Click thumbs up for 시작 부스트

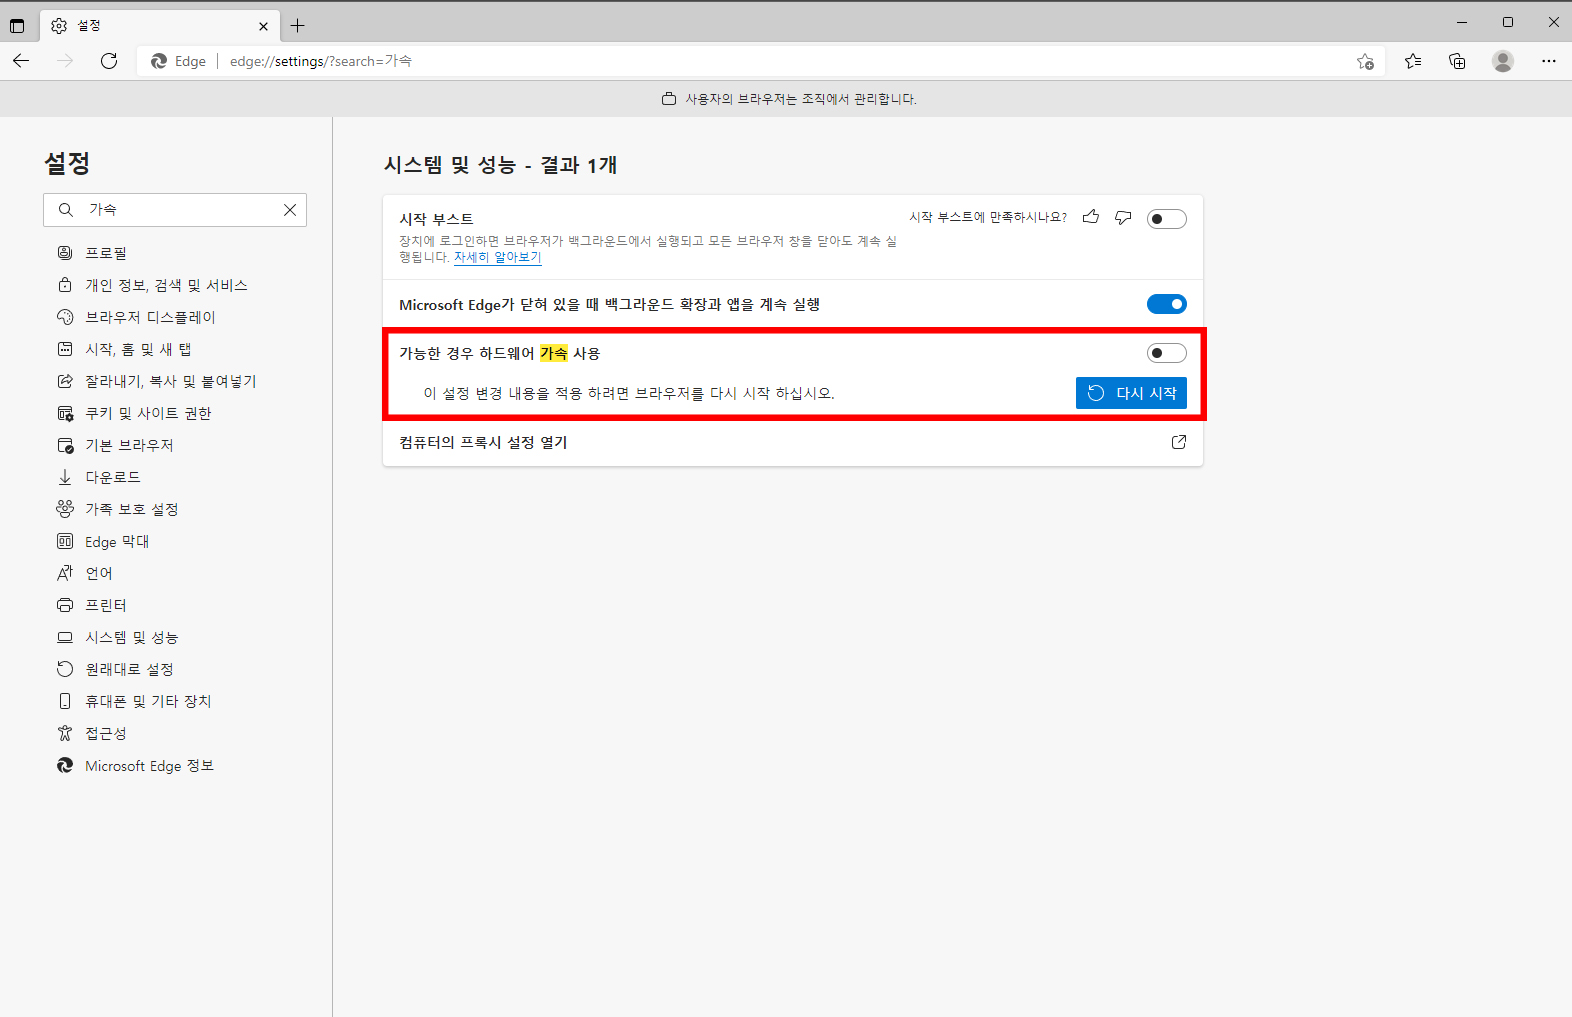1091,217
